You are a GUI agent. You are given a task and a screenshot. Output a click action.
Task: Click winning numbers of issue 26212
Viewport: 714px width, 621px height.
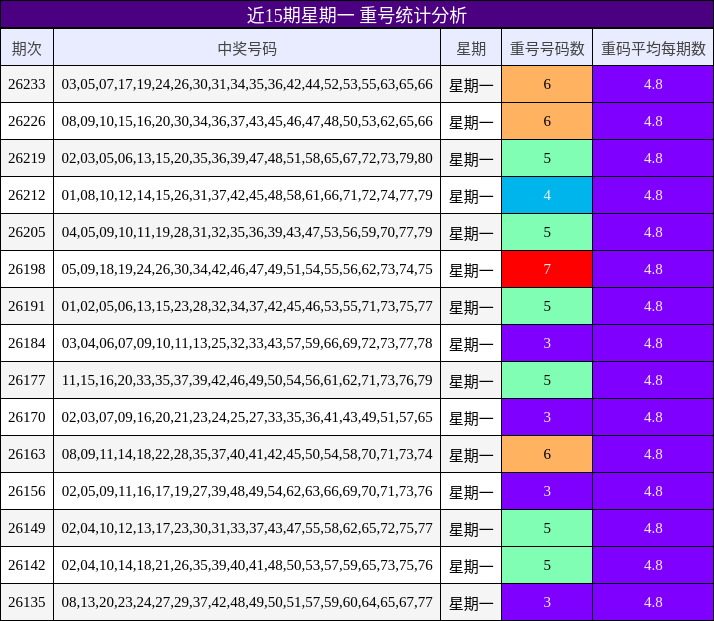pos(247,195)
